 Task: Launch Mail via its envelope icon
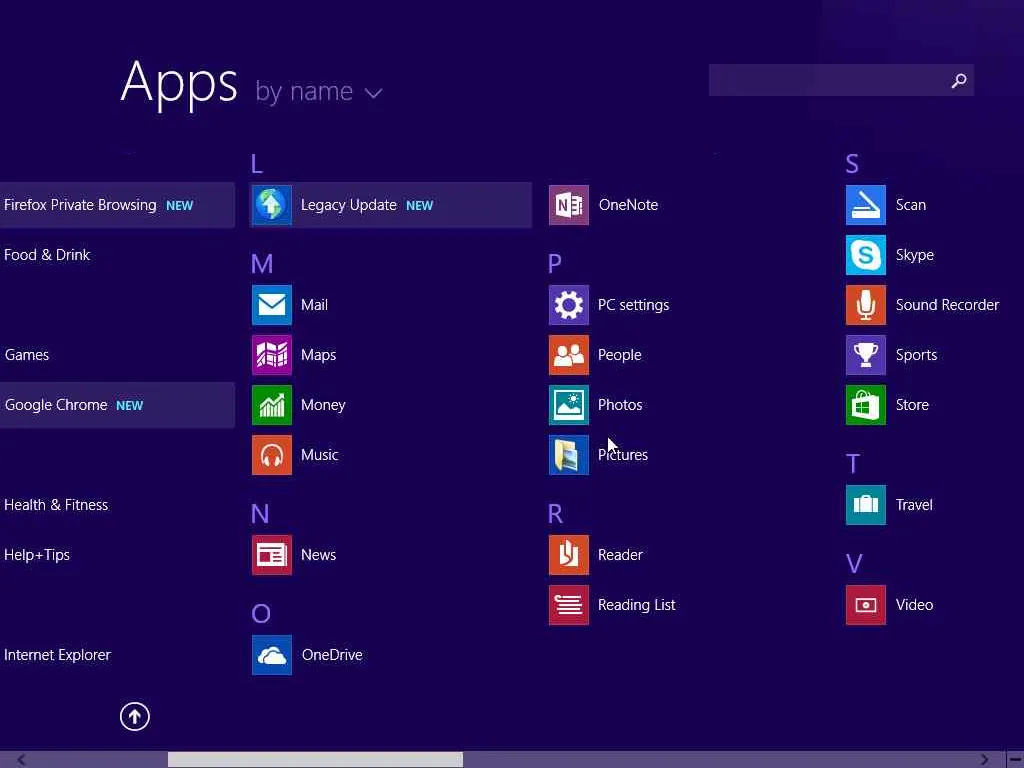point(272,305)
